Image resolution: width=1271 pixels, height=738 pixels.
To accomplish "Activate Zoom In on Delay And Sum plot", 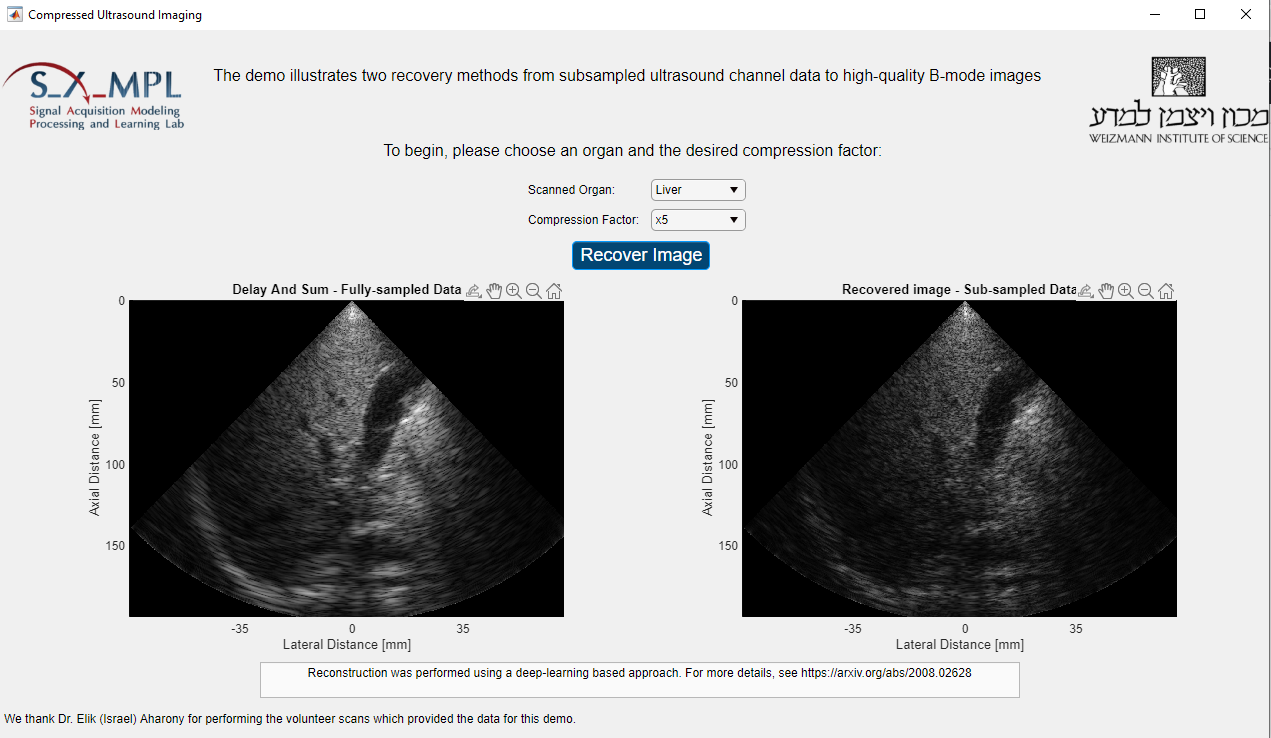I will coord(514,291).
